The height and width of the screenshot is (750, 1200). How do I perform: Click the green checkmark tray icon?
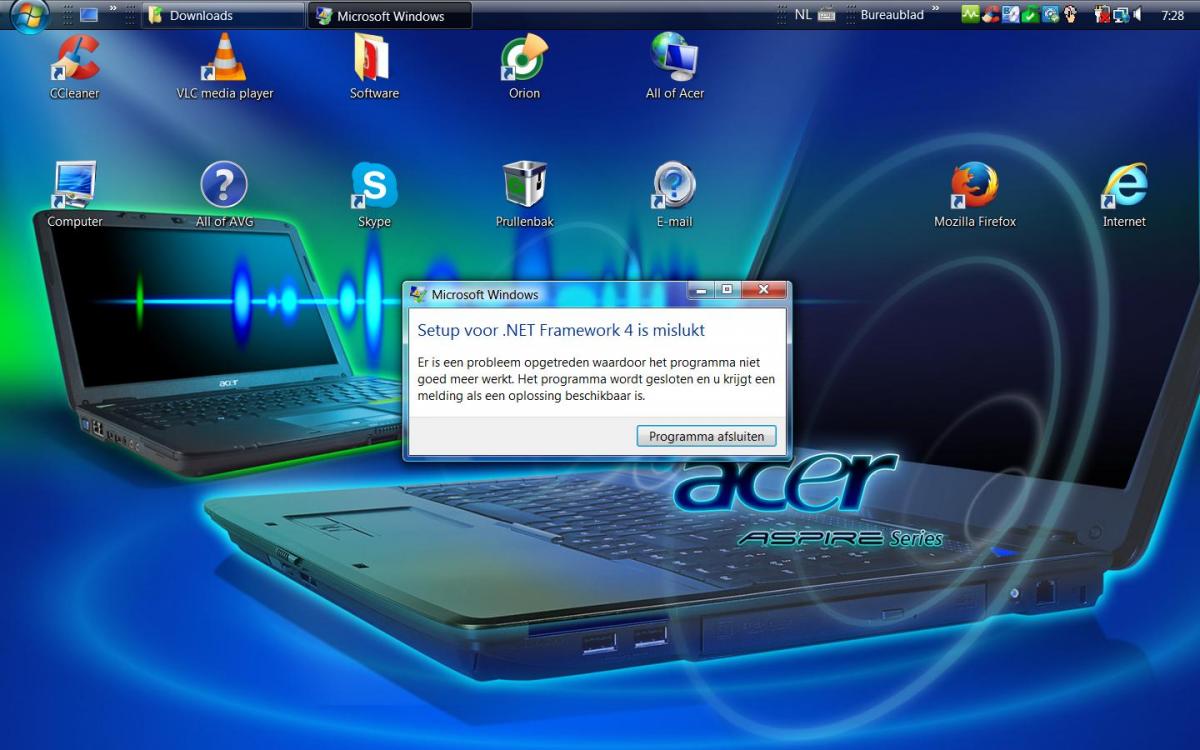[1030, 15]
